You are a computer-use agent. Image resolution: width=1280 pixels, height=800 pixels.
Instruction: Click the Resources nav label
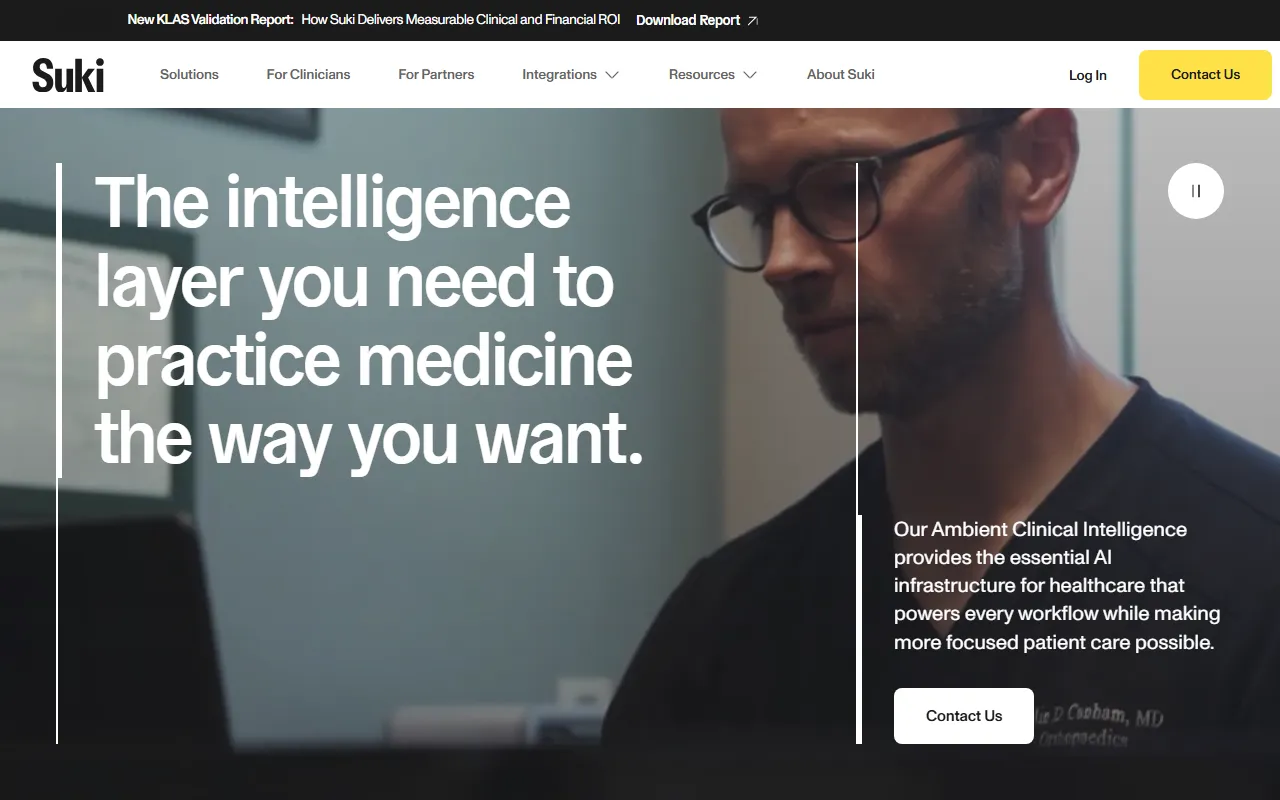pos(701,74)
